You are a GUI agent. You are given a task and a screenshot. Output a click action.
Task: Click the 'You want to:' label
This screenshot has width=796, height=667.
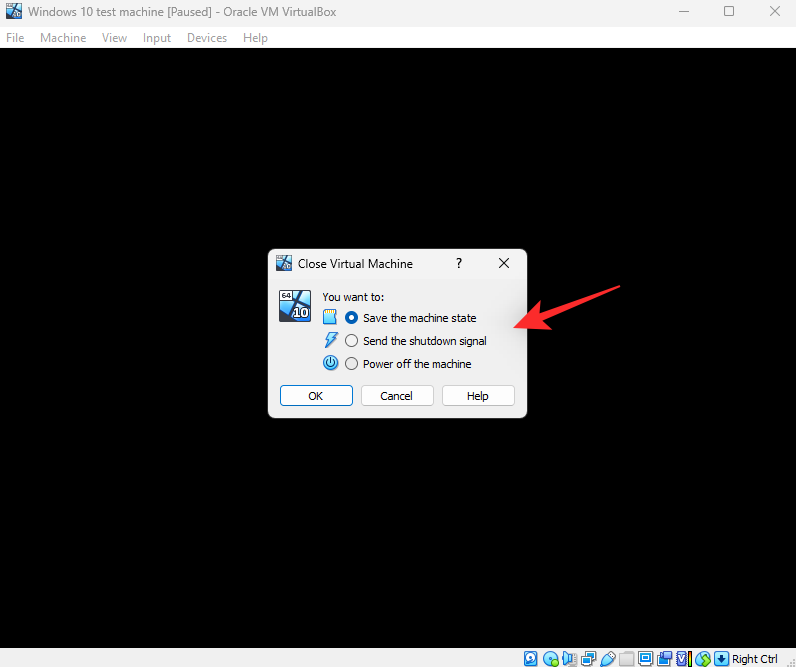click(x=353, y=297)
